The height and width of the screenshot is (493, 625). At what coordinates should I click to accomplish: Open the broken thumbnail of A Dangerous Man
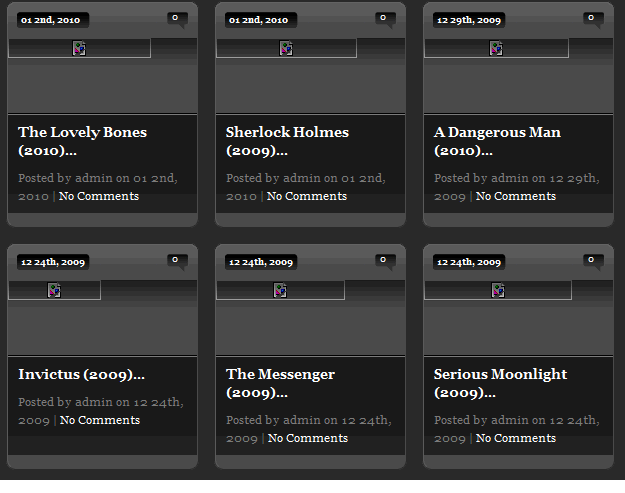pyautogui.click(x=496, y=48)
